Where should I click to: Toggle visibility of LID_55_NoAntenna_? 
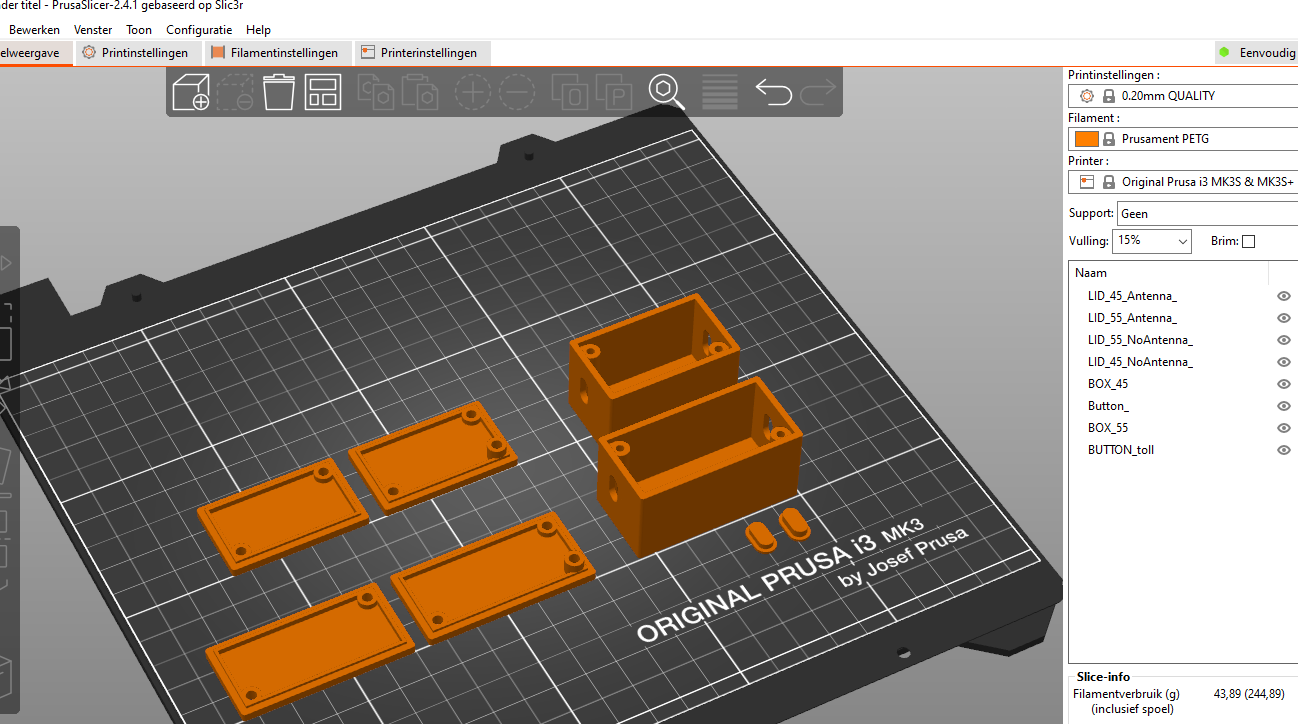click(x=1284, y=340)
